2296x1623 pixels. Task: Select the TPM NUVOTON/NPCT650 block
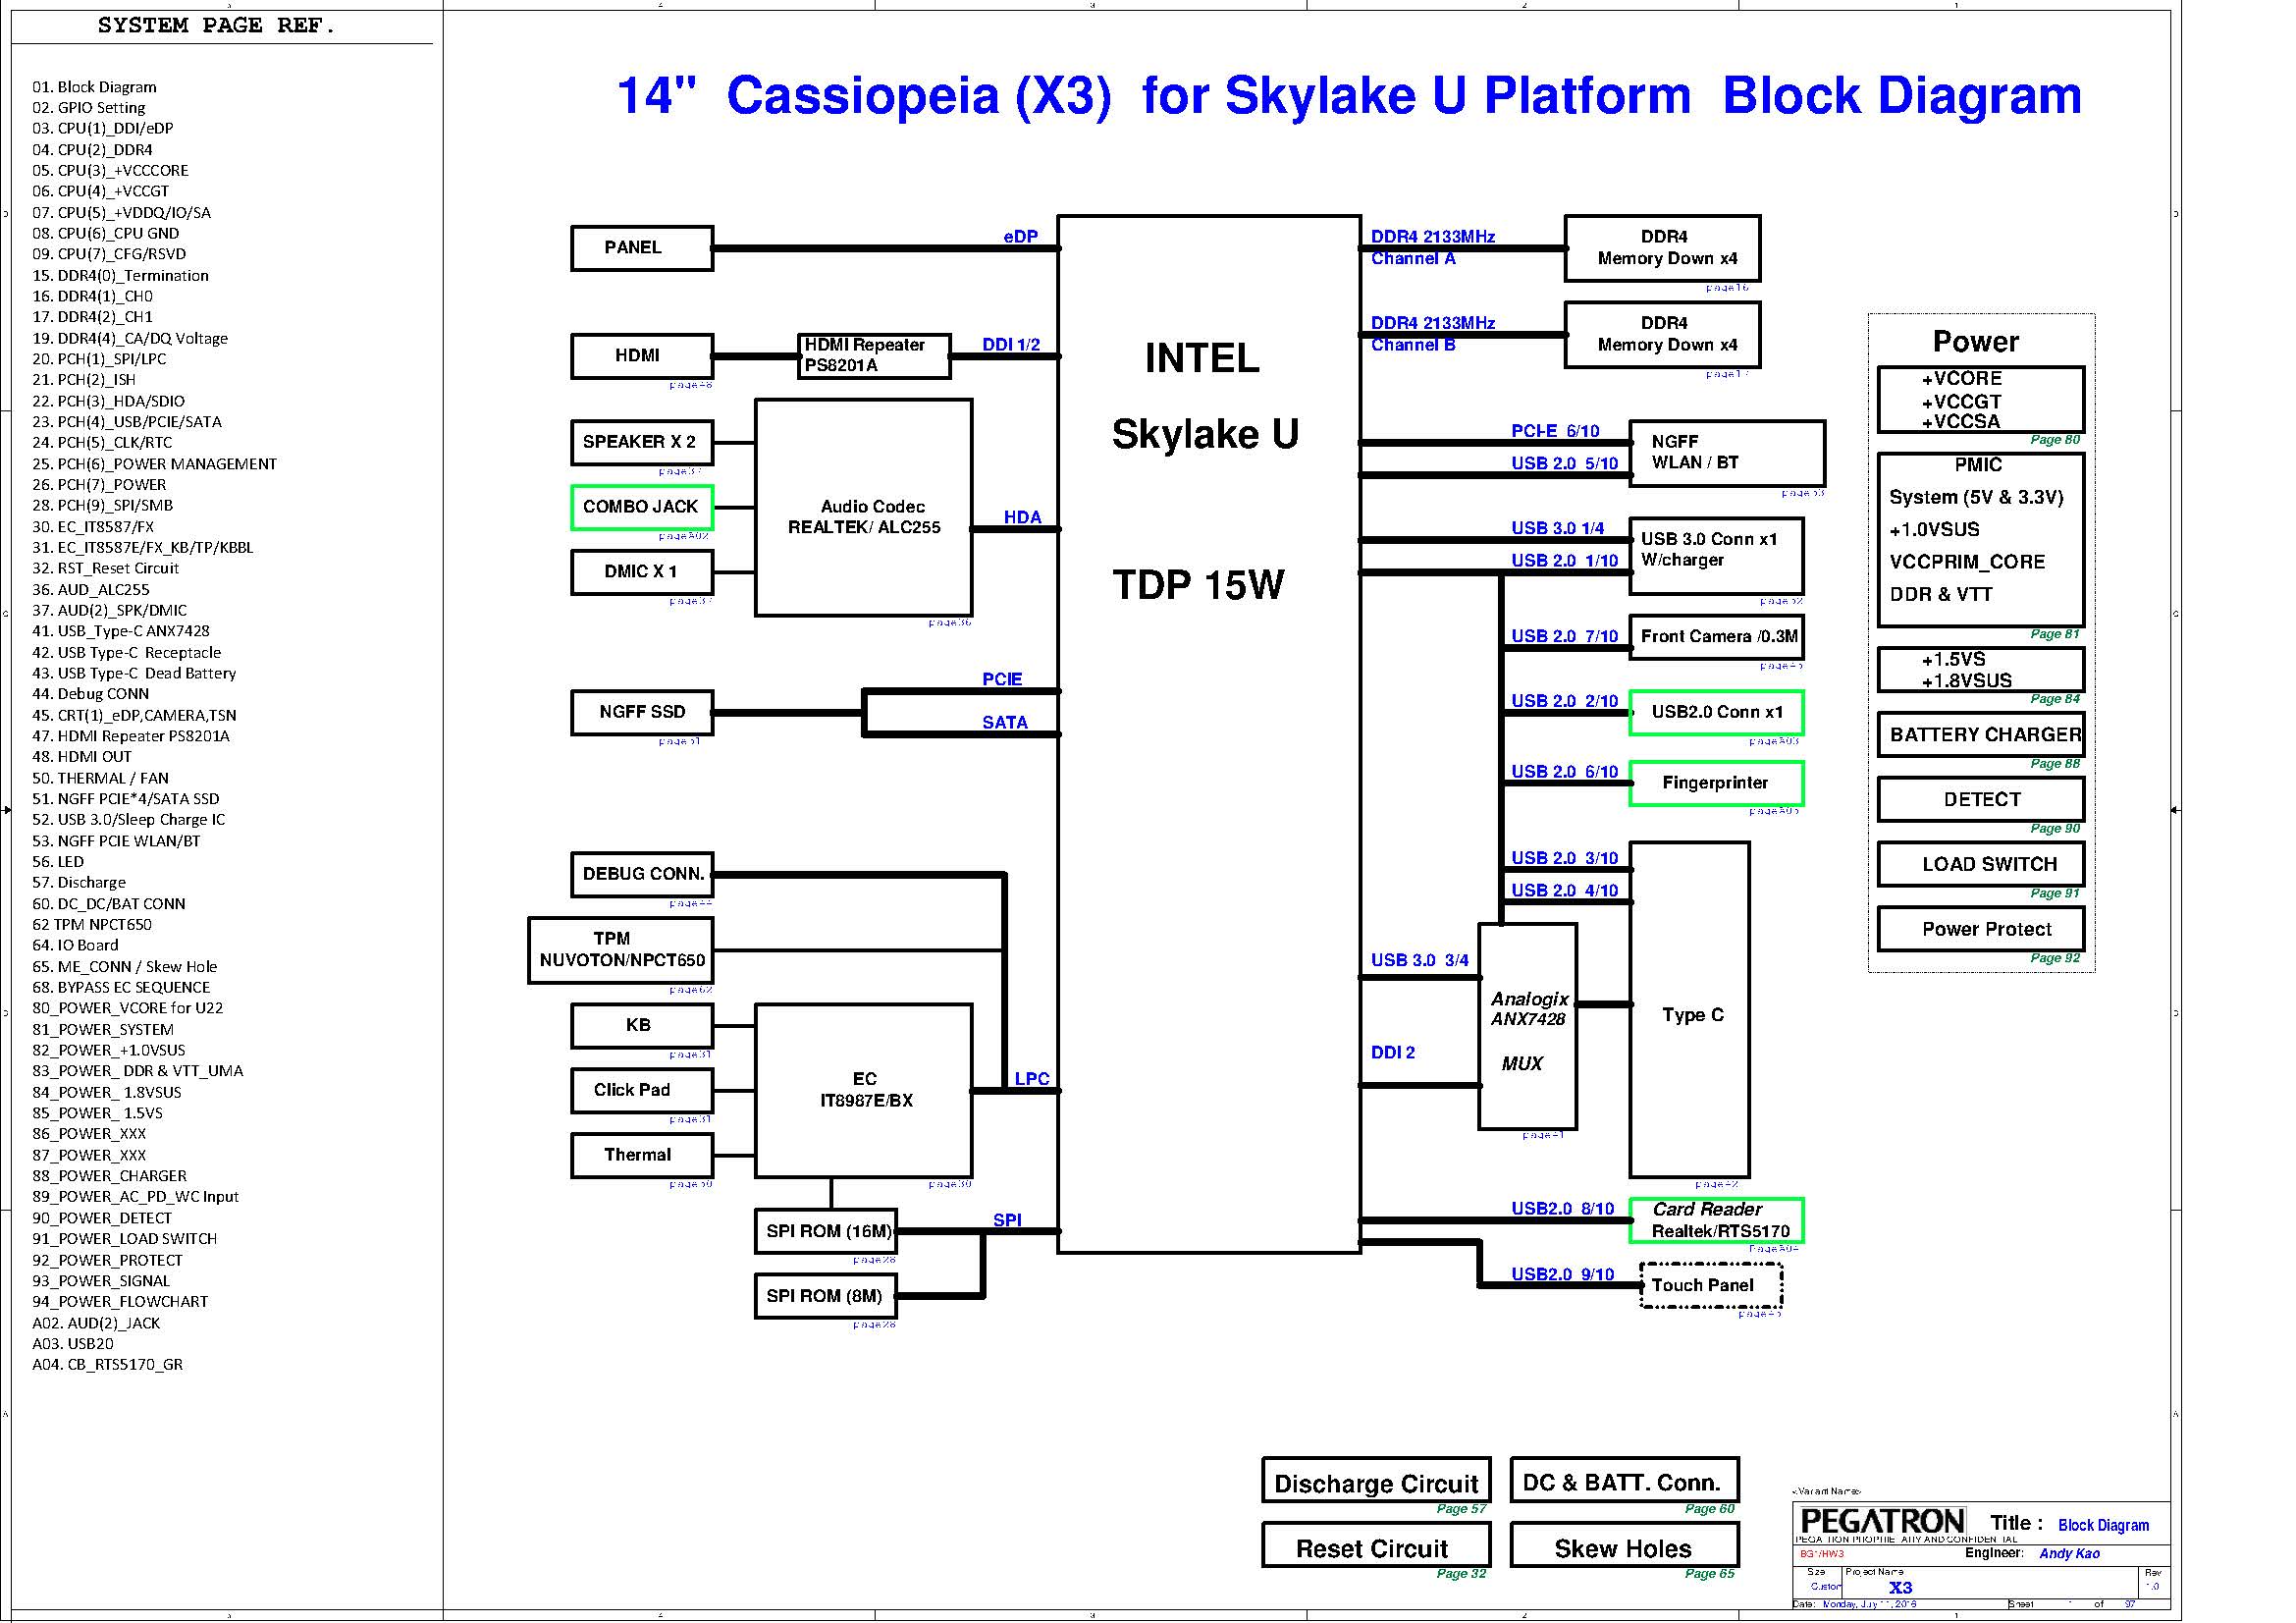621,950
